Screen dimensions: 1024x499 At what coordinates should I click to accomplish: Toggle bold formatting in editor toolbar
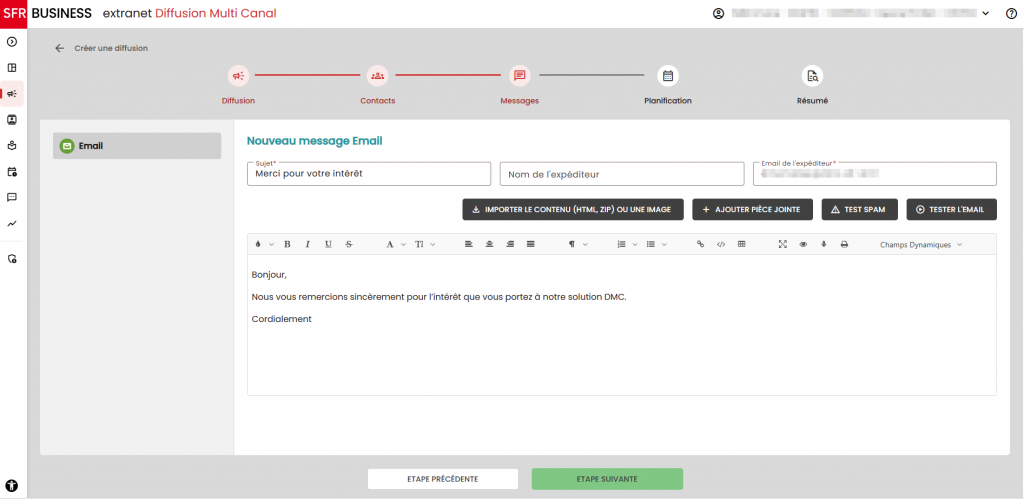click(x=287, y=244)
